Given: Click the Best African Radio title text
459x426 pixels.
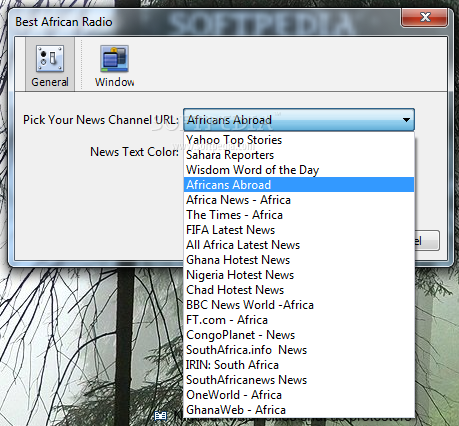Looking at the screenshot, I should click(64, 22).
